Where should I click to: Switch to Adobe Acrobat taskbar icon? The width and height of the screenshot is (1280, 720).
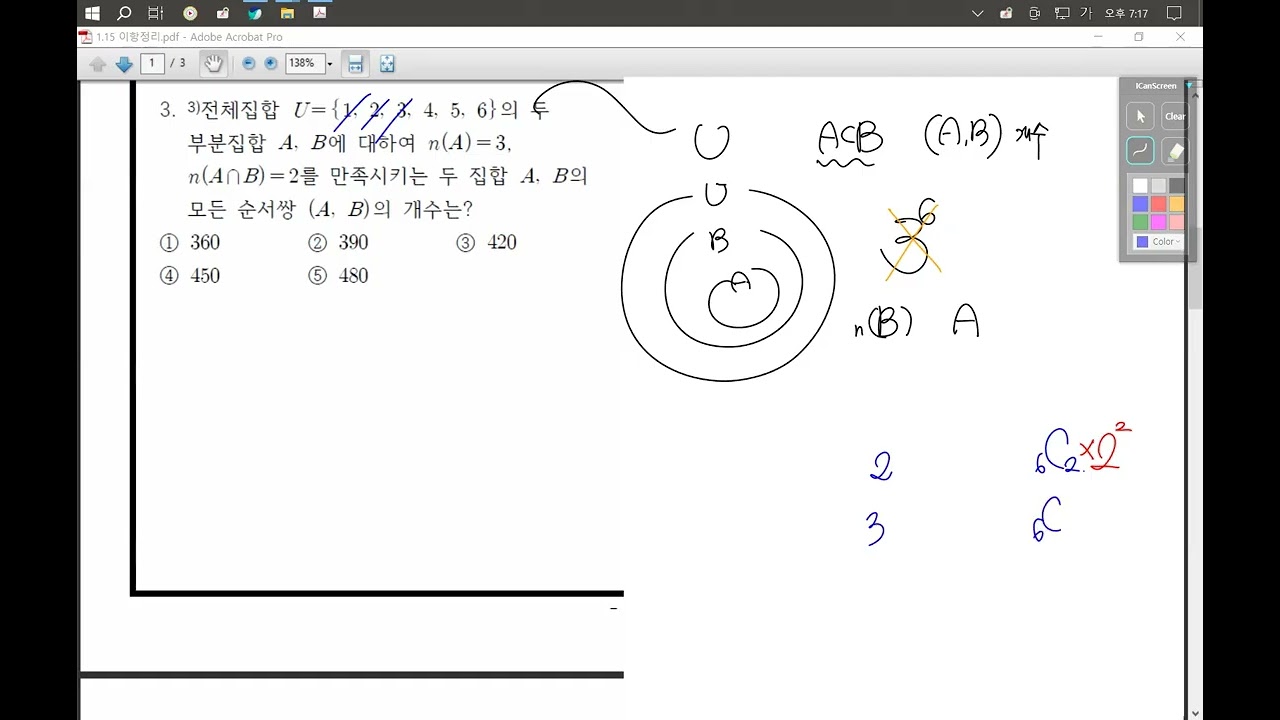[x=319, y=13]
